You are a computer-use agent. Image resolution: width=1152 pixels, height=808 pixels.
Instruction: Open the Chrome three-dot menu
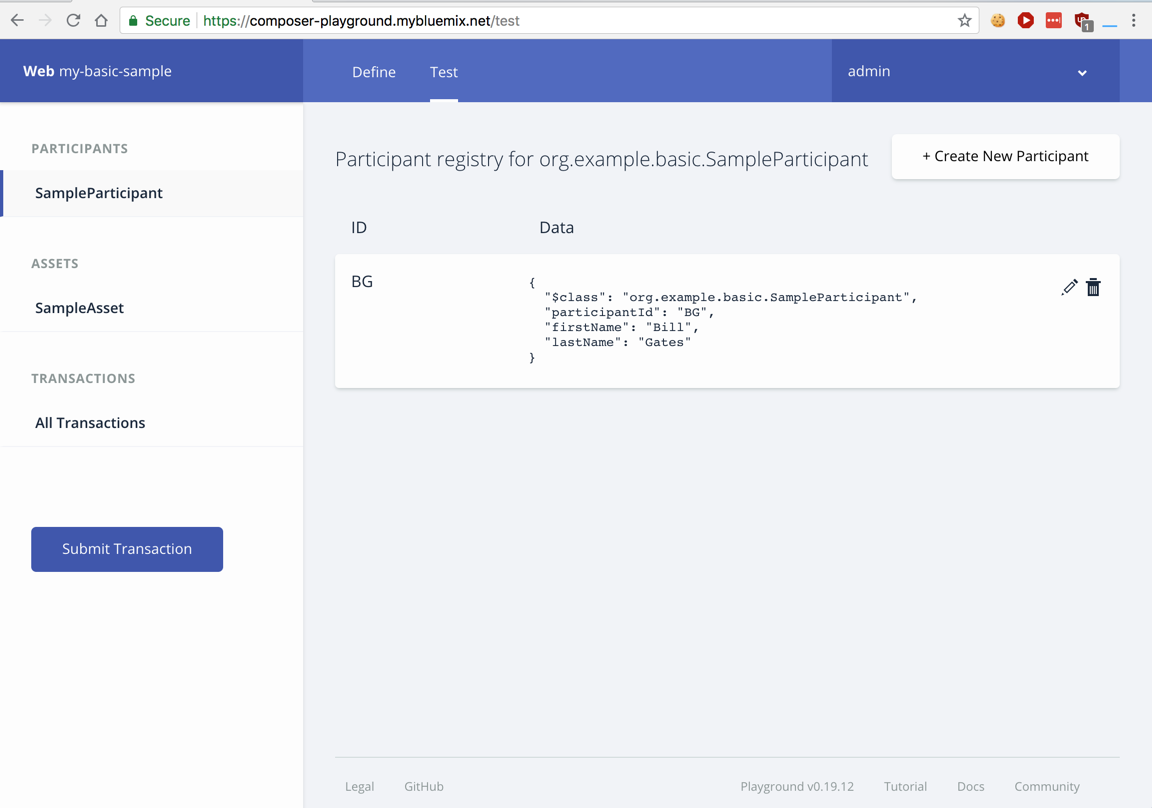tap(1133, 20)
